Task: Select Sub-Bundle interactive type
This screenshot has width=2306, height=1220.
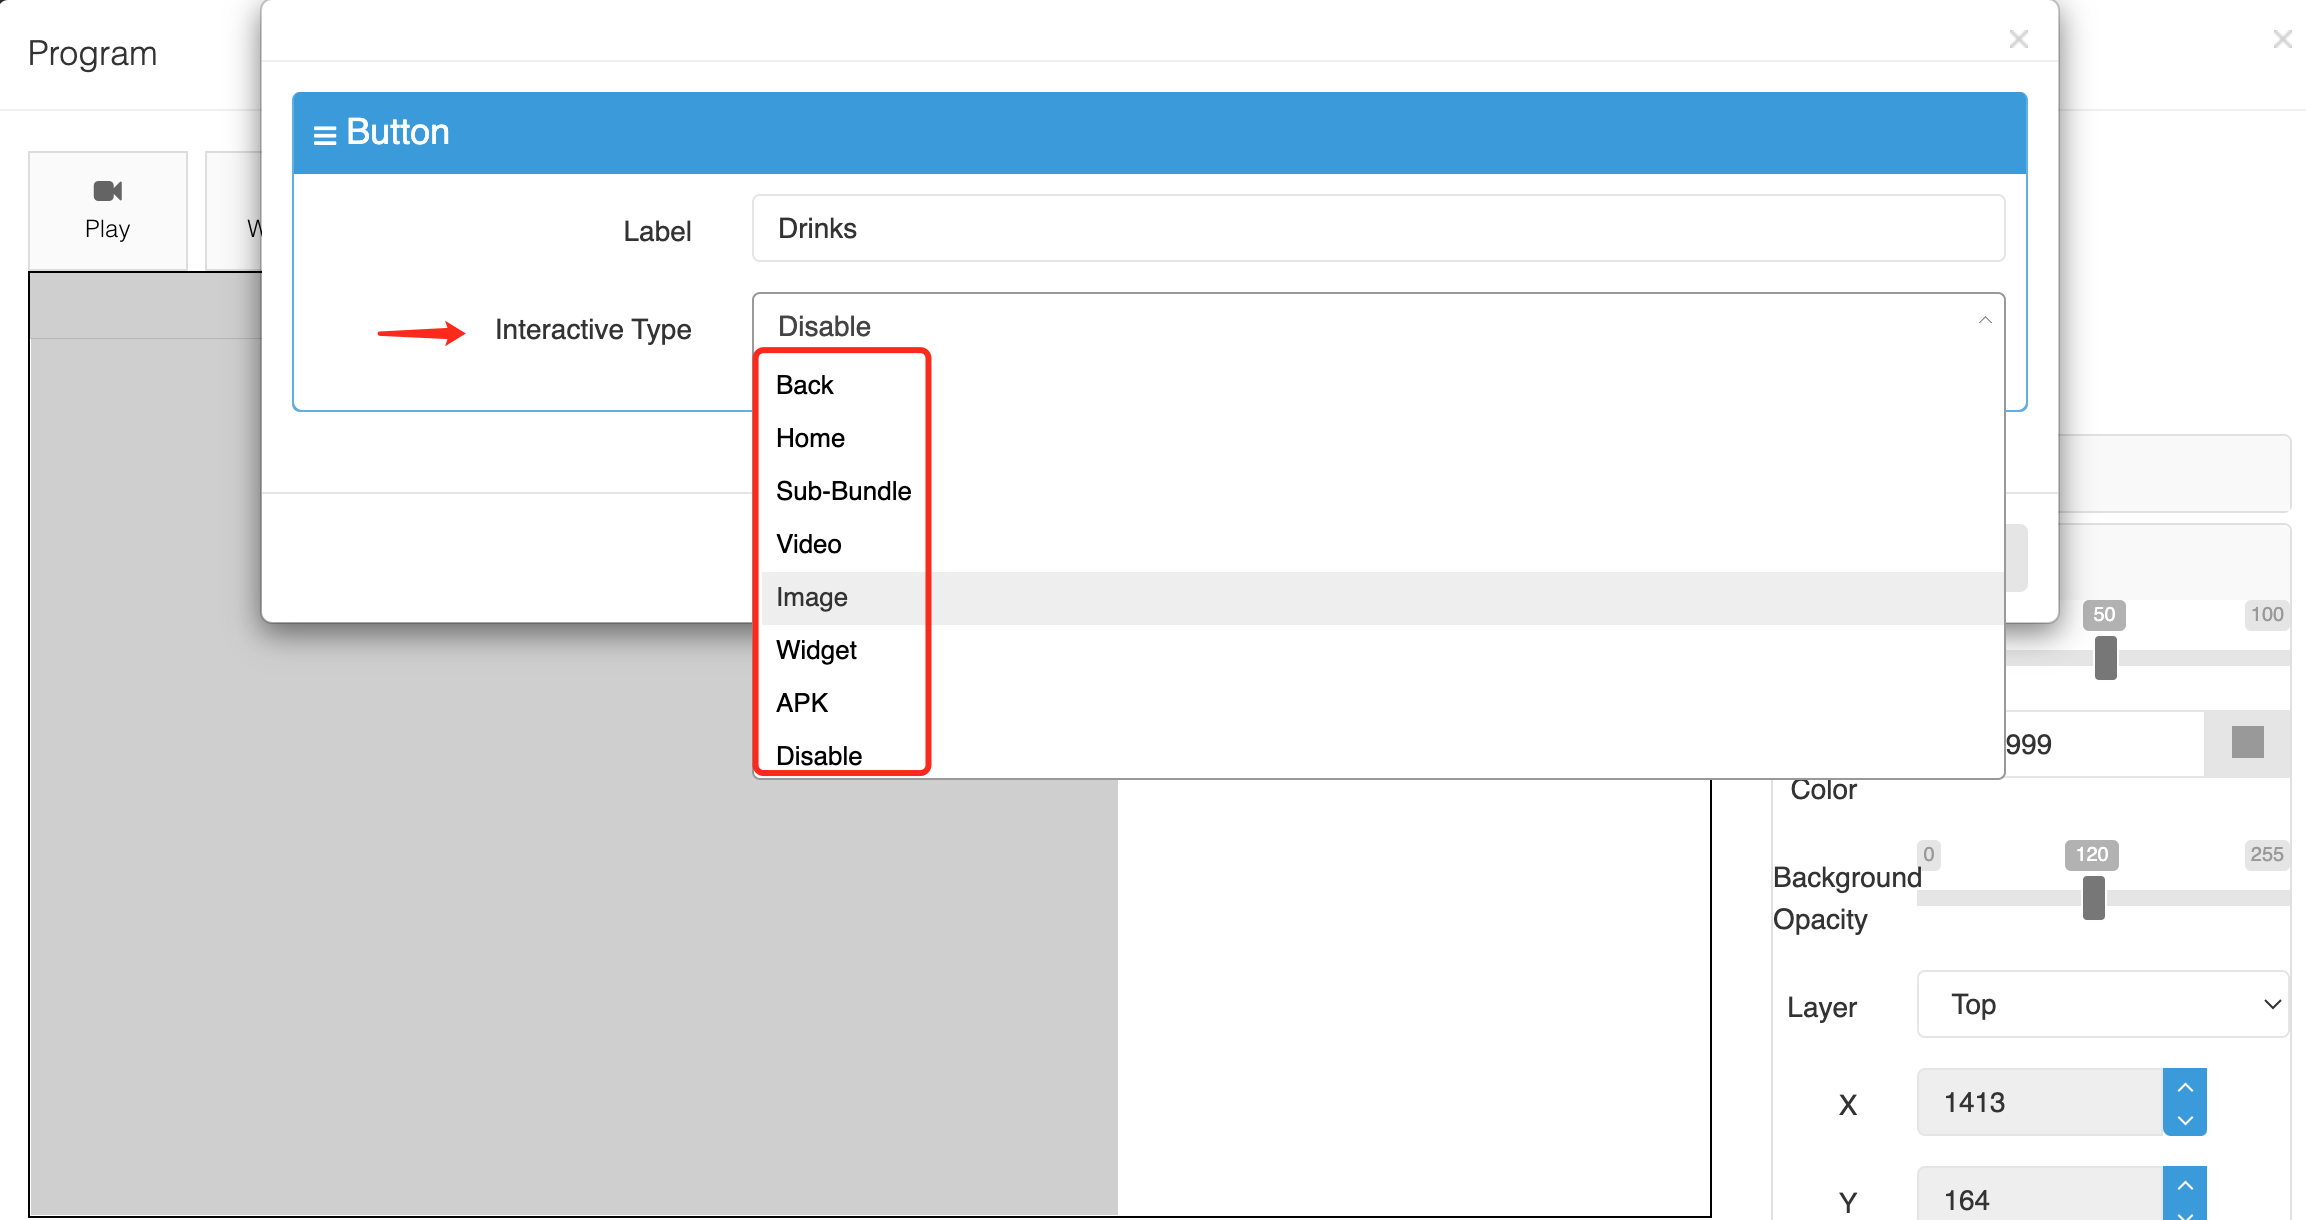Action: click(843, 491)
